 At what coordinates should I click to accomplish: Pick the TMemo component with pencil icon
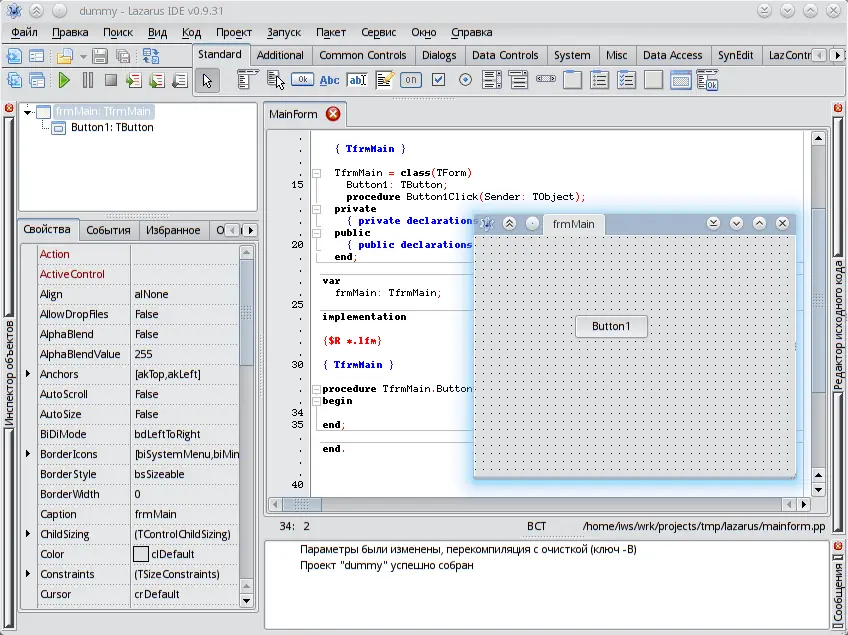384,80
